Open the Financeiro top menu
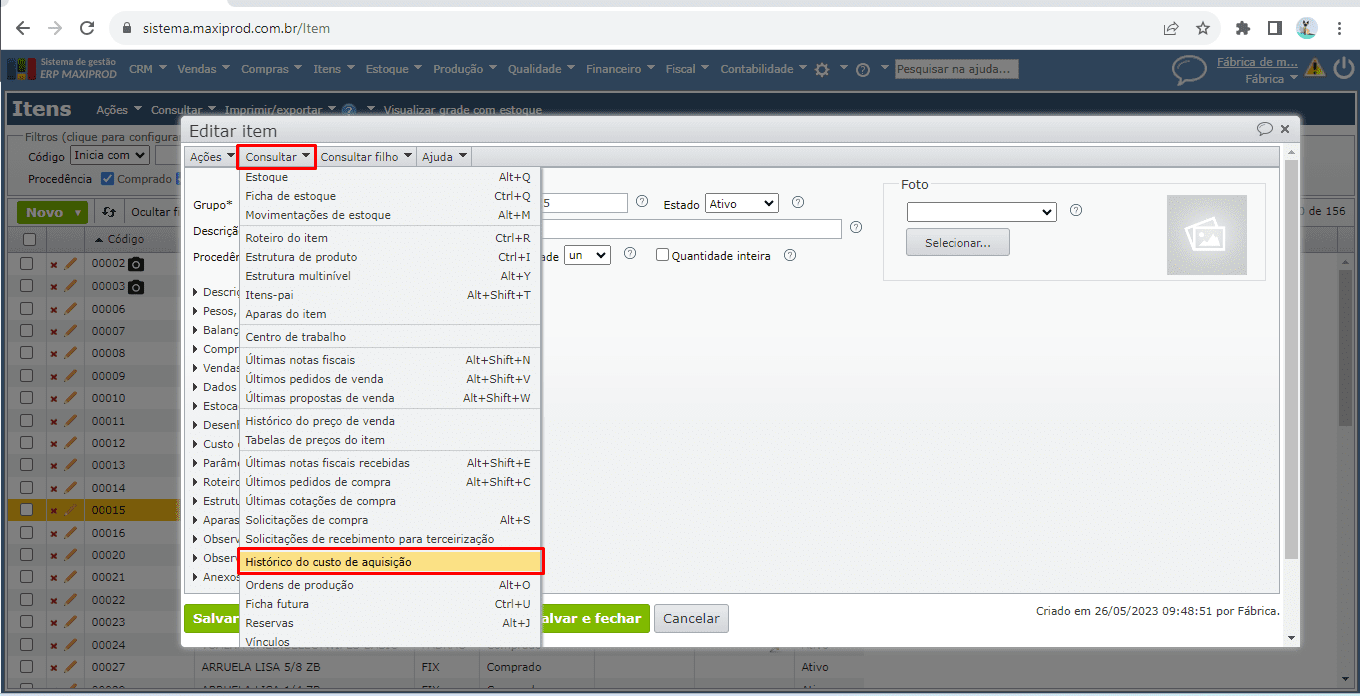This screenshot has height=696, width=1360. 620,69
